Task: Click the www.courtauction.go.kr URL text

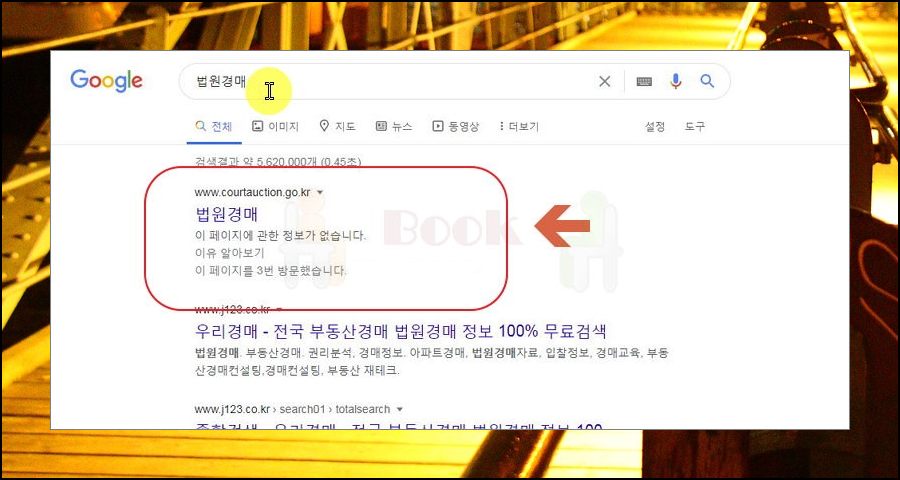Action: tap(253, 192)
